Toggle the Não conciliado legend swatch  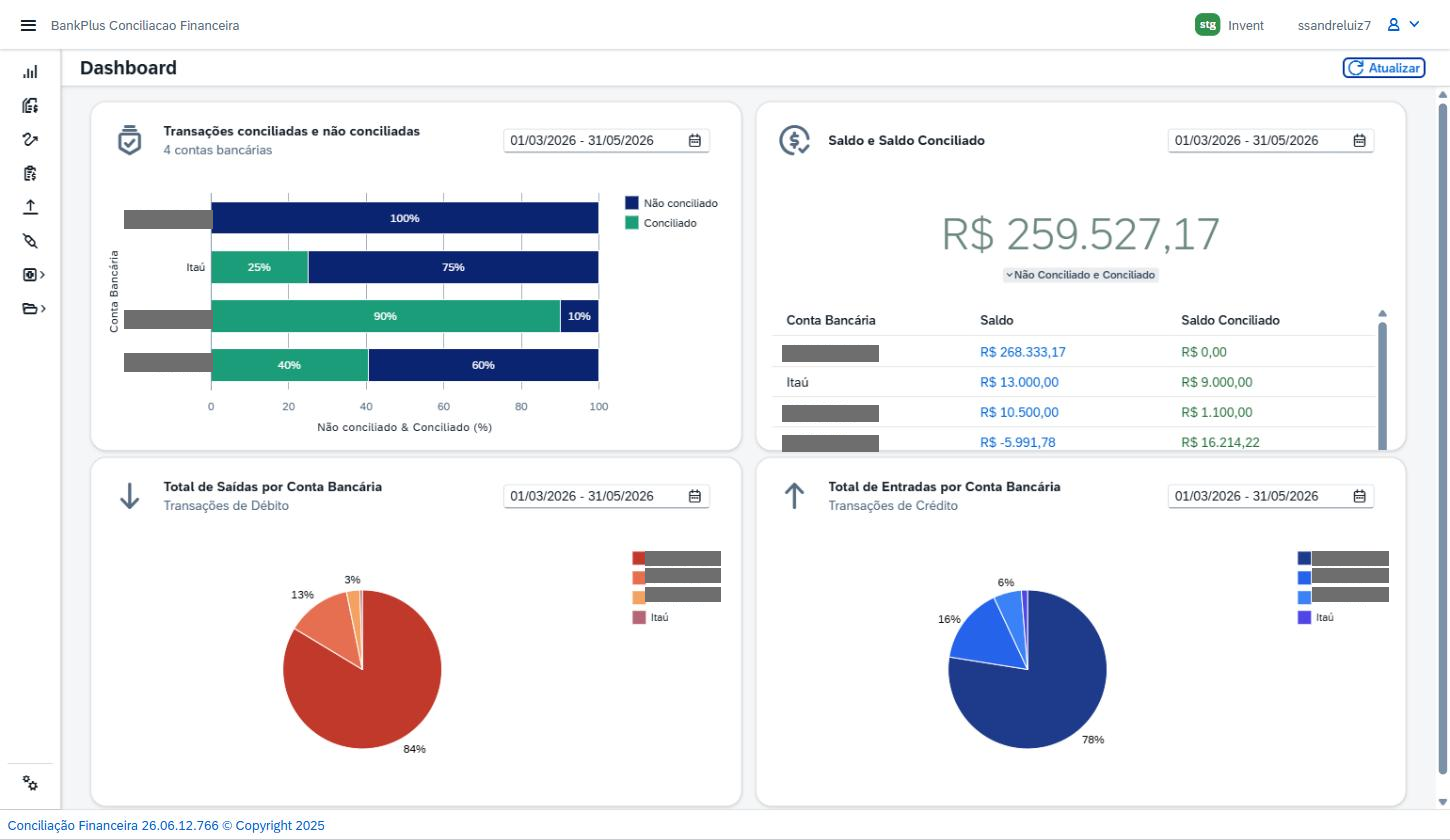(632, 203)
